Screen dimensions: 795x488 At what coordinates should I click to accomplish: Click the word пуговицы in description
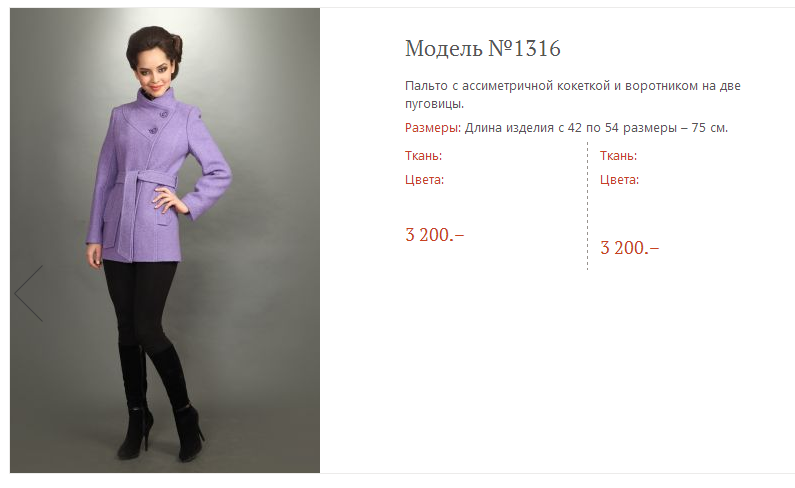pos(435,104)
